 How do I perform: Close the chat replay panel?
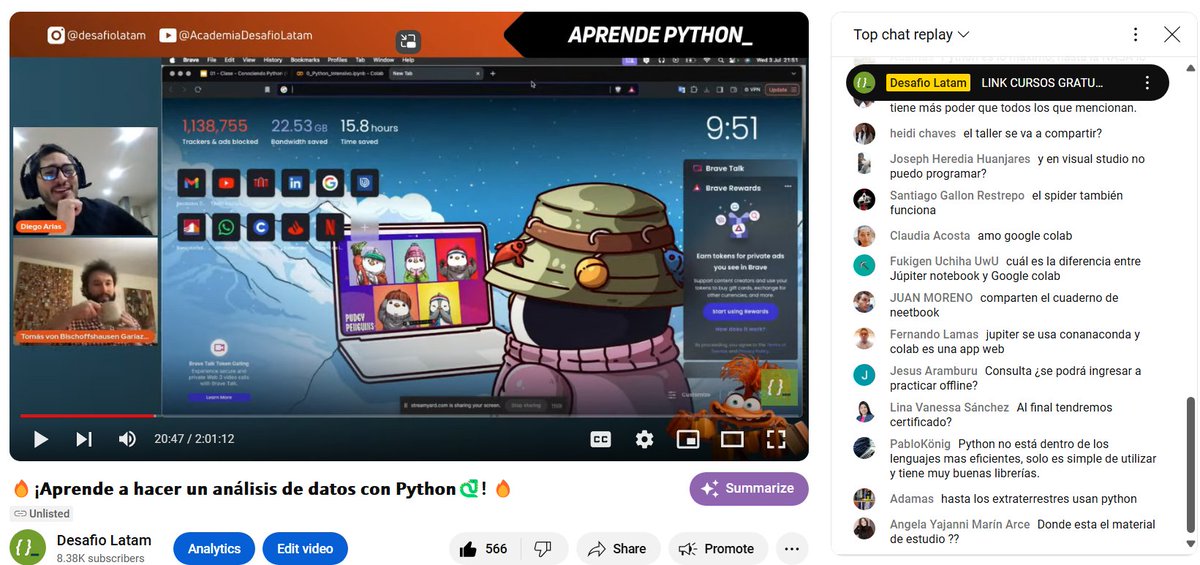click(1172, 35)
